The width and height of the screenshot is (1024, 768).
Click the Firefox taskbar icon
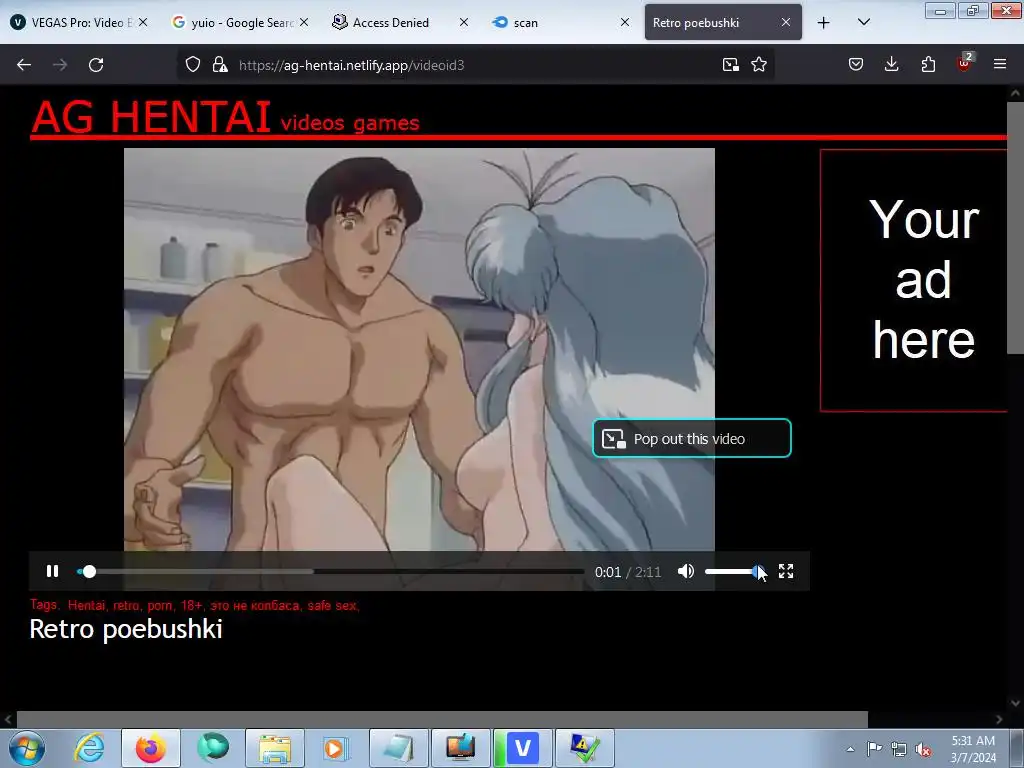click(151, 748)
